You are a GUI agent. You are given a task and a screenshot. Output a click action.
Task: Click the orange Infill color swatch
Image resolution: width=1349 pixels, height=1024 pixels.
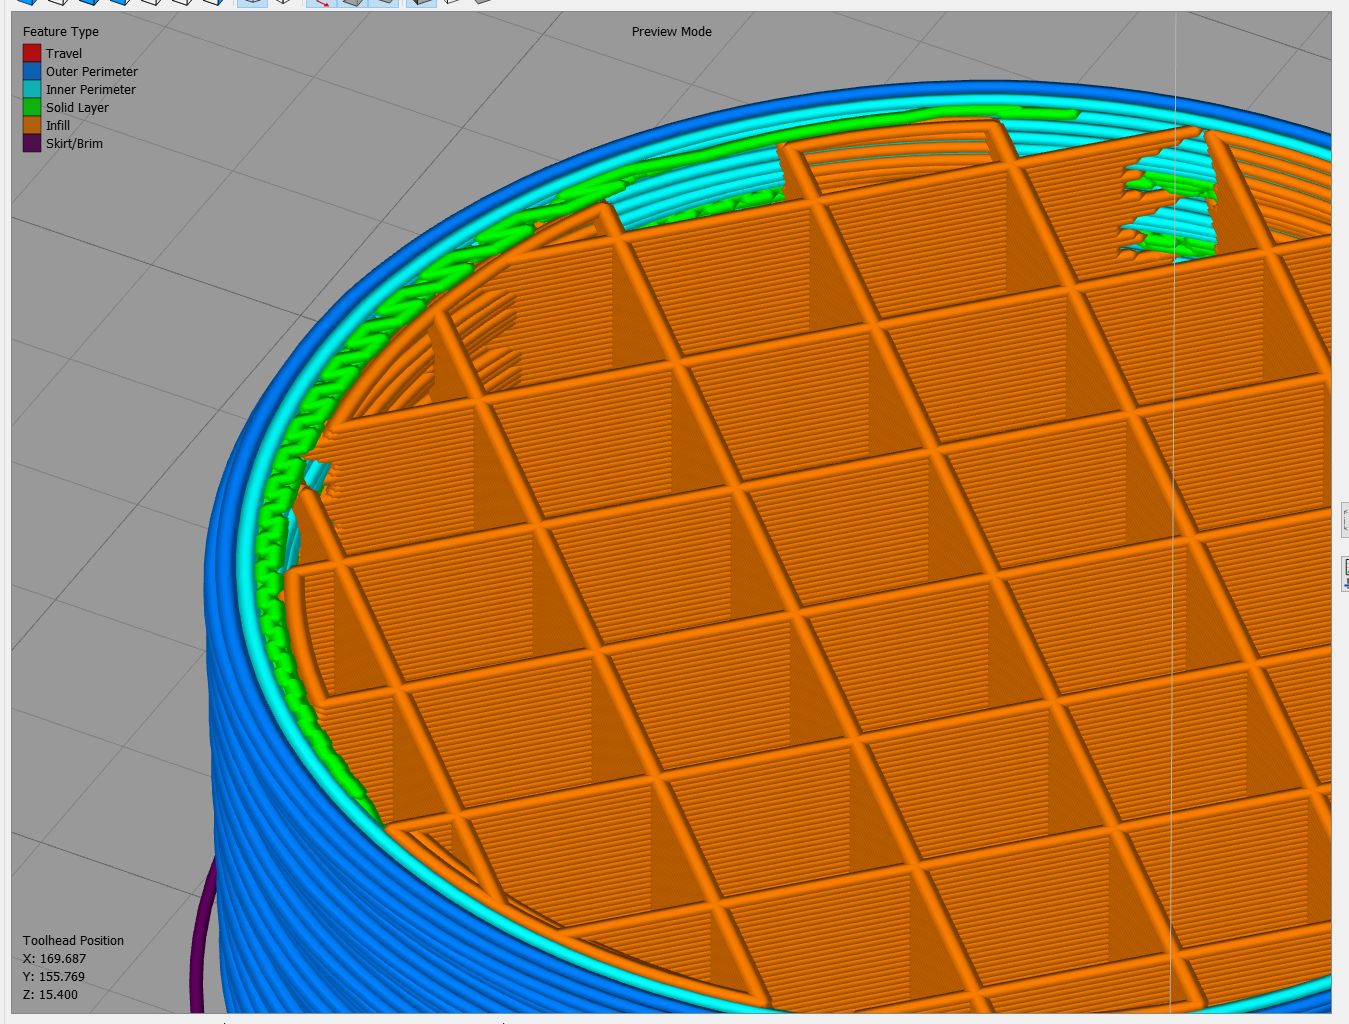point(32,125)
